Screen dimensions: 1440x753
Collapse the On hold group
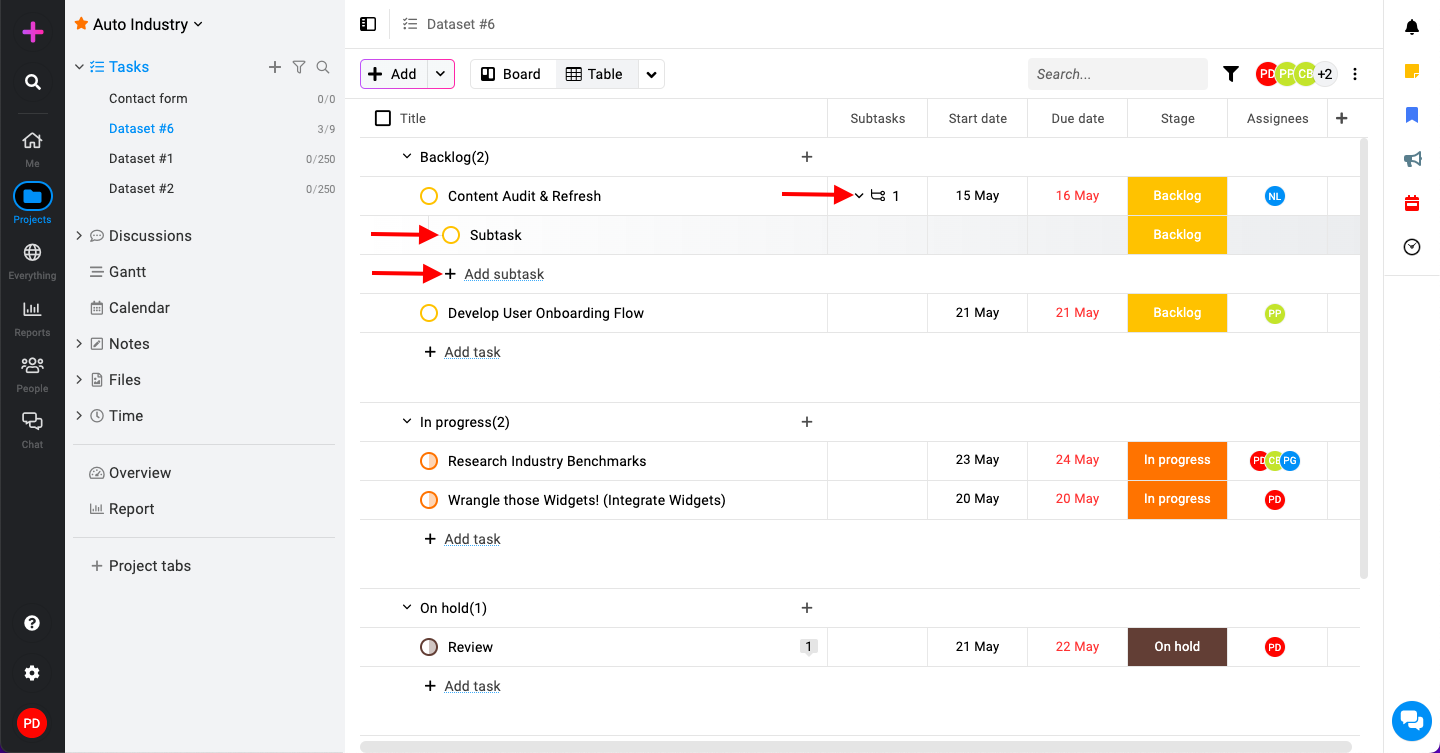tap(407, 608)
